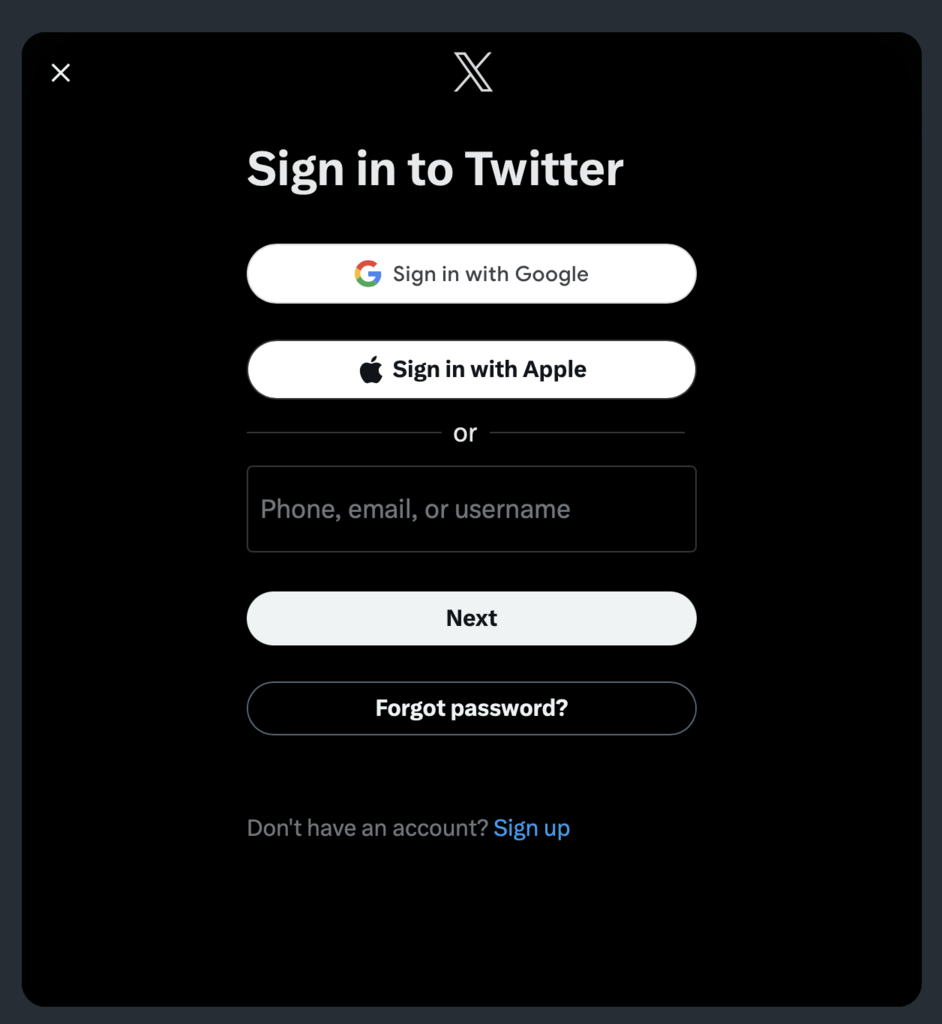Follow the Sign up link
The height and width of the screenshot is (1024, 942).
point(532,828)
